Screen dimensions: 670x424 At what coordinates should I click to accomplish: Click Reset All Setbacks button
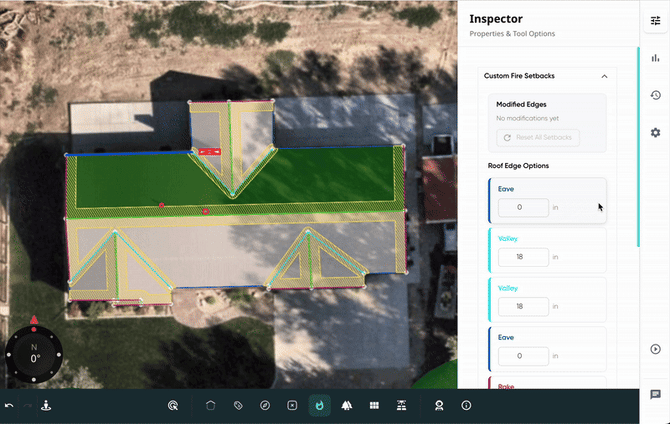[538, 137]
